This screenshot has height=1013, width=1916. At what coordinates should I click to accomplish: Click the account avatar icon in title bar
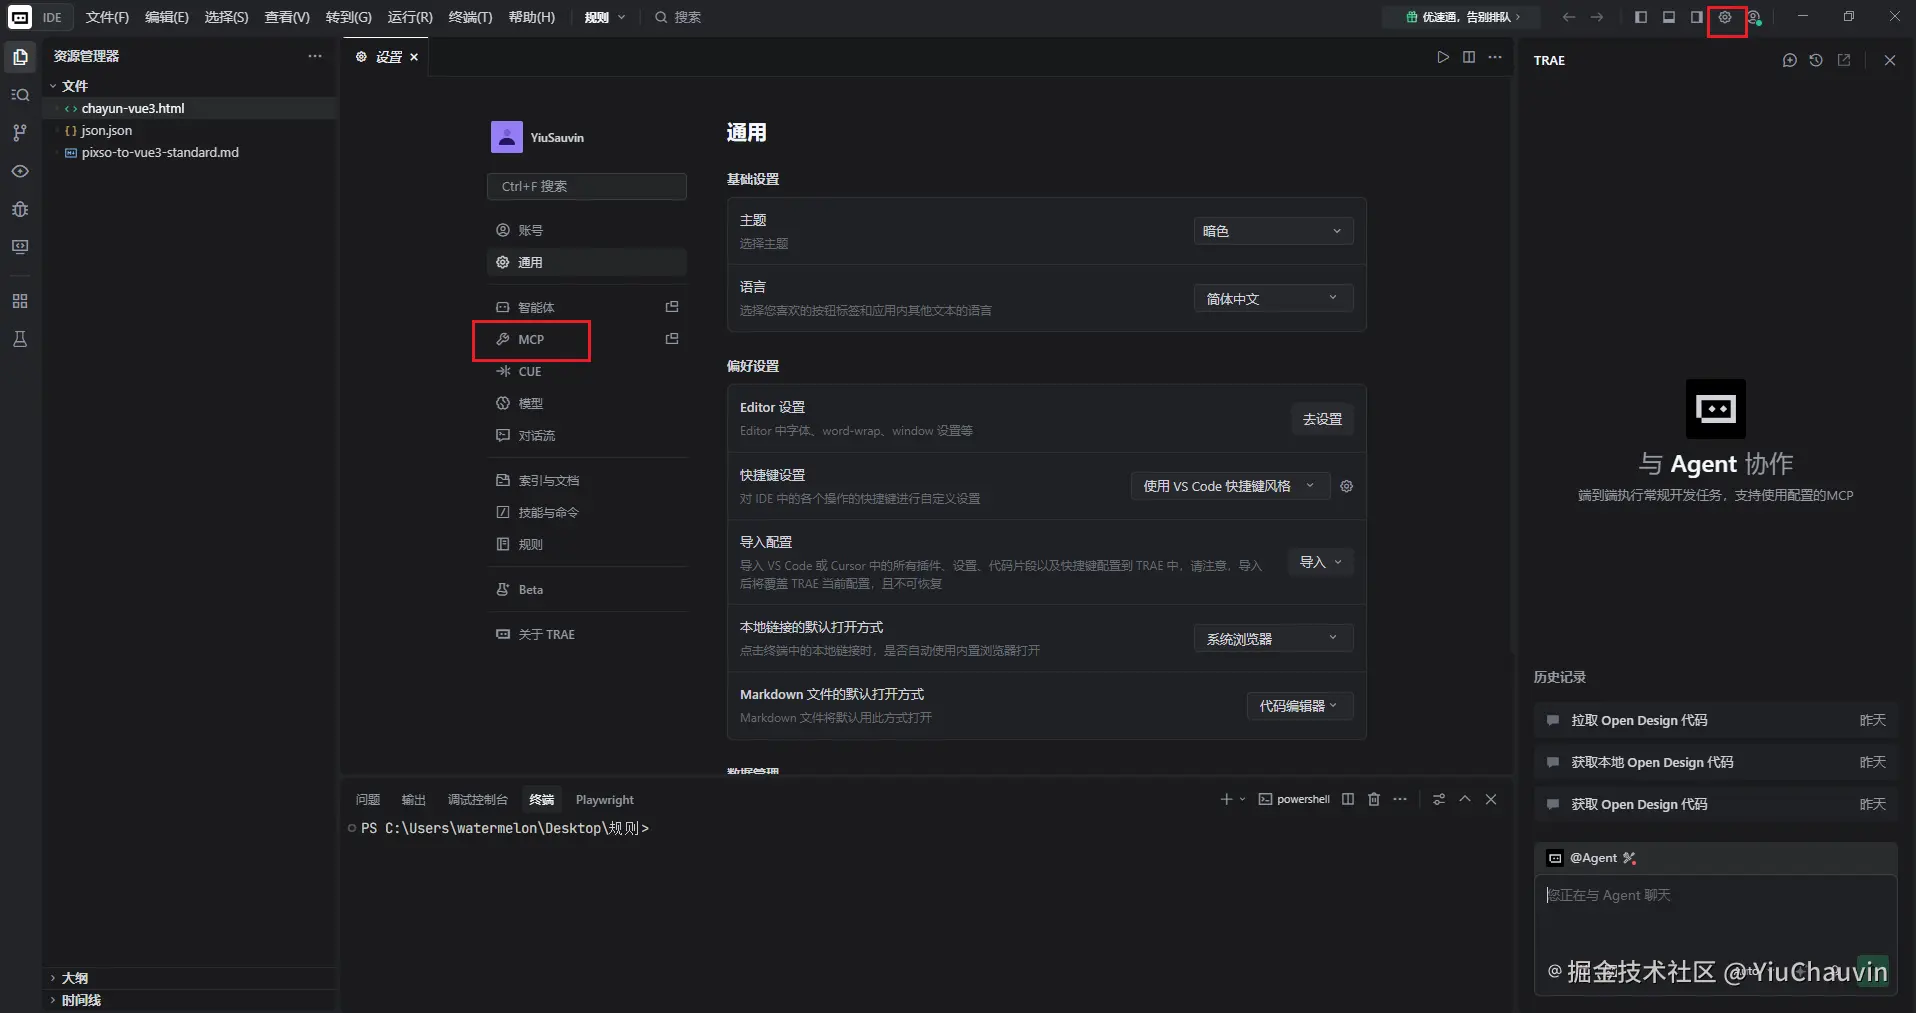pos(1754,17)
